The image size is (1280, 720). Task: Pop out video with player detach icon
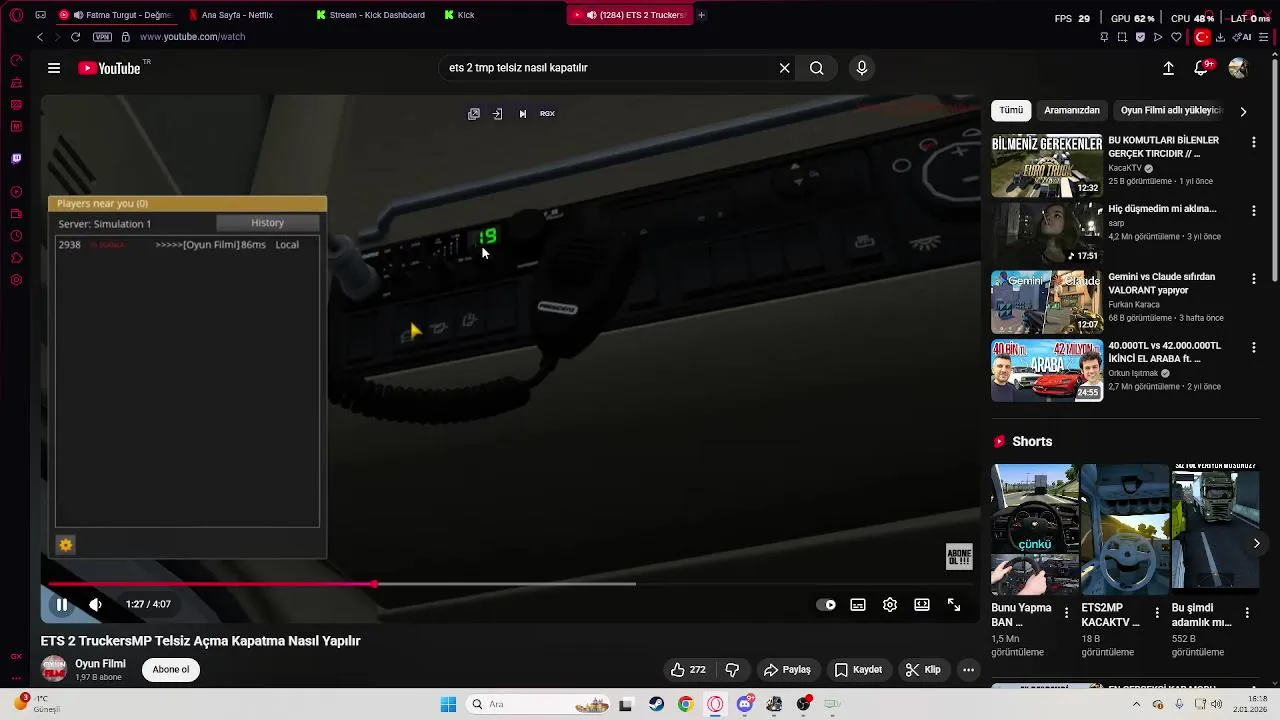[474, 114]
